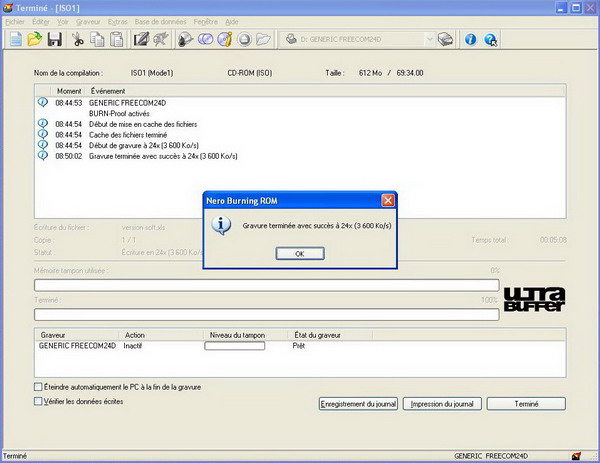
Task: Click the Paste clipboard icon
Action: point(116,39)
